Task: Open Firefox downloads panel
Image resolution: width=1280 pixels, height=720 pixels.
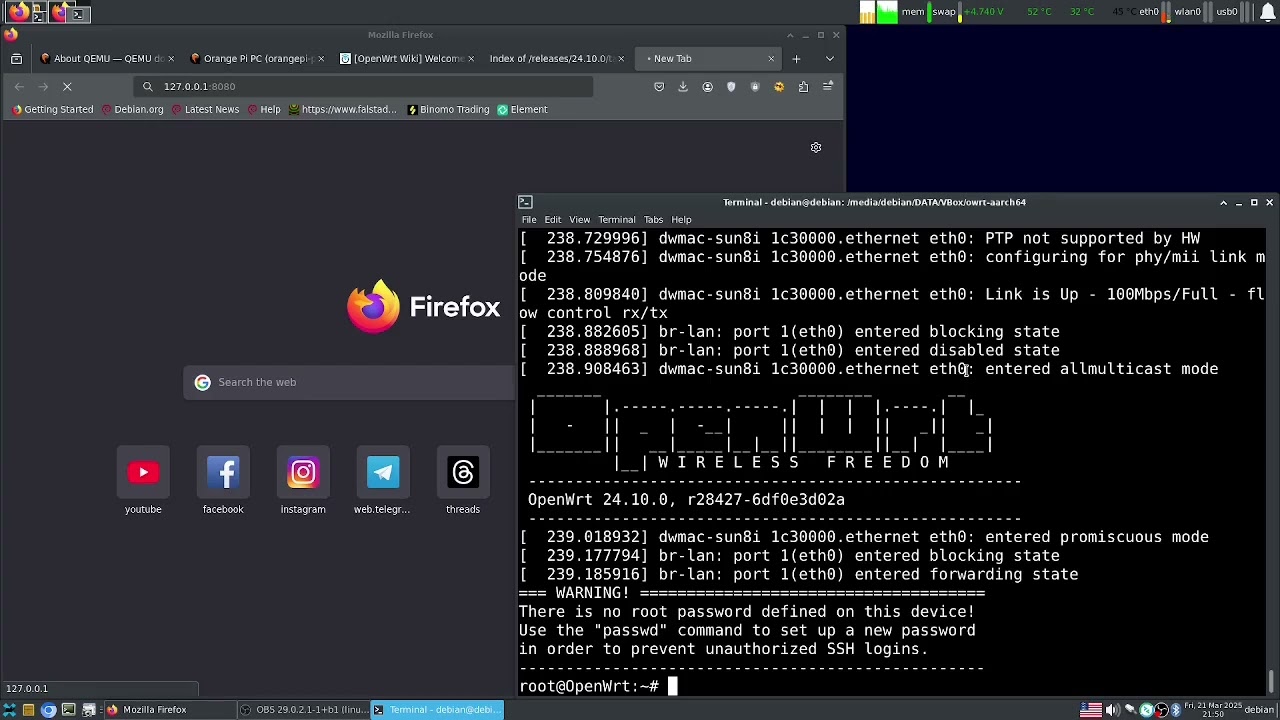Action: [x=683, y=87]
